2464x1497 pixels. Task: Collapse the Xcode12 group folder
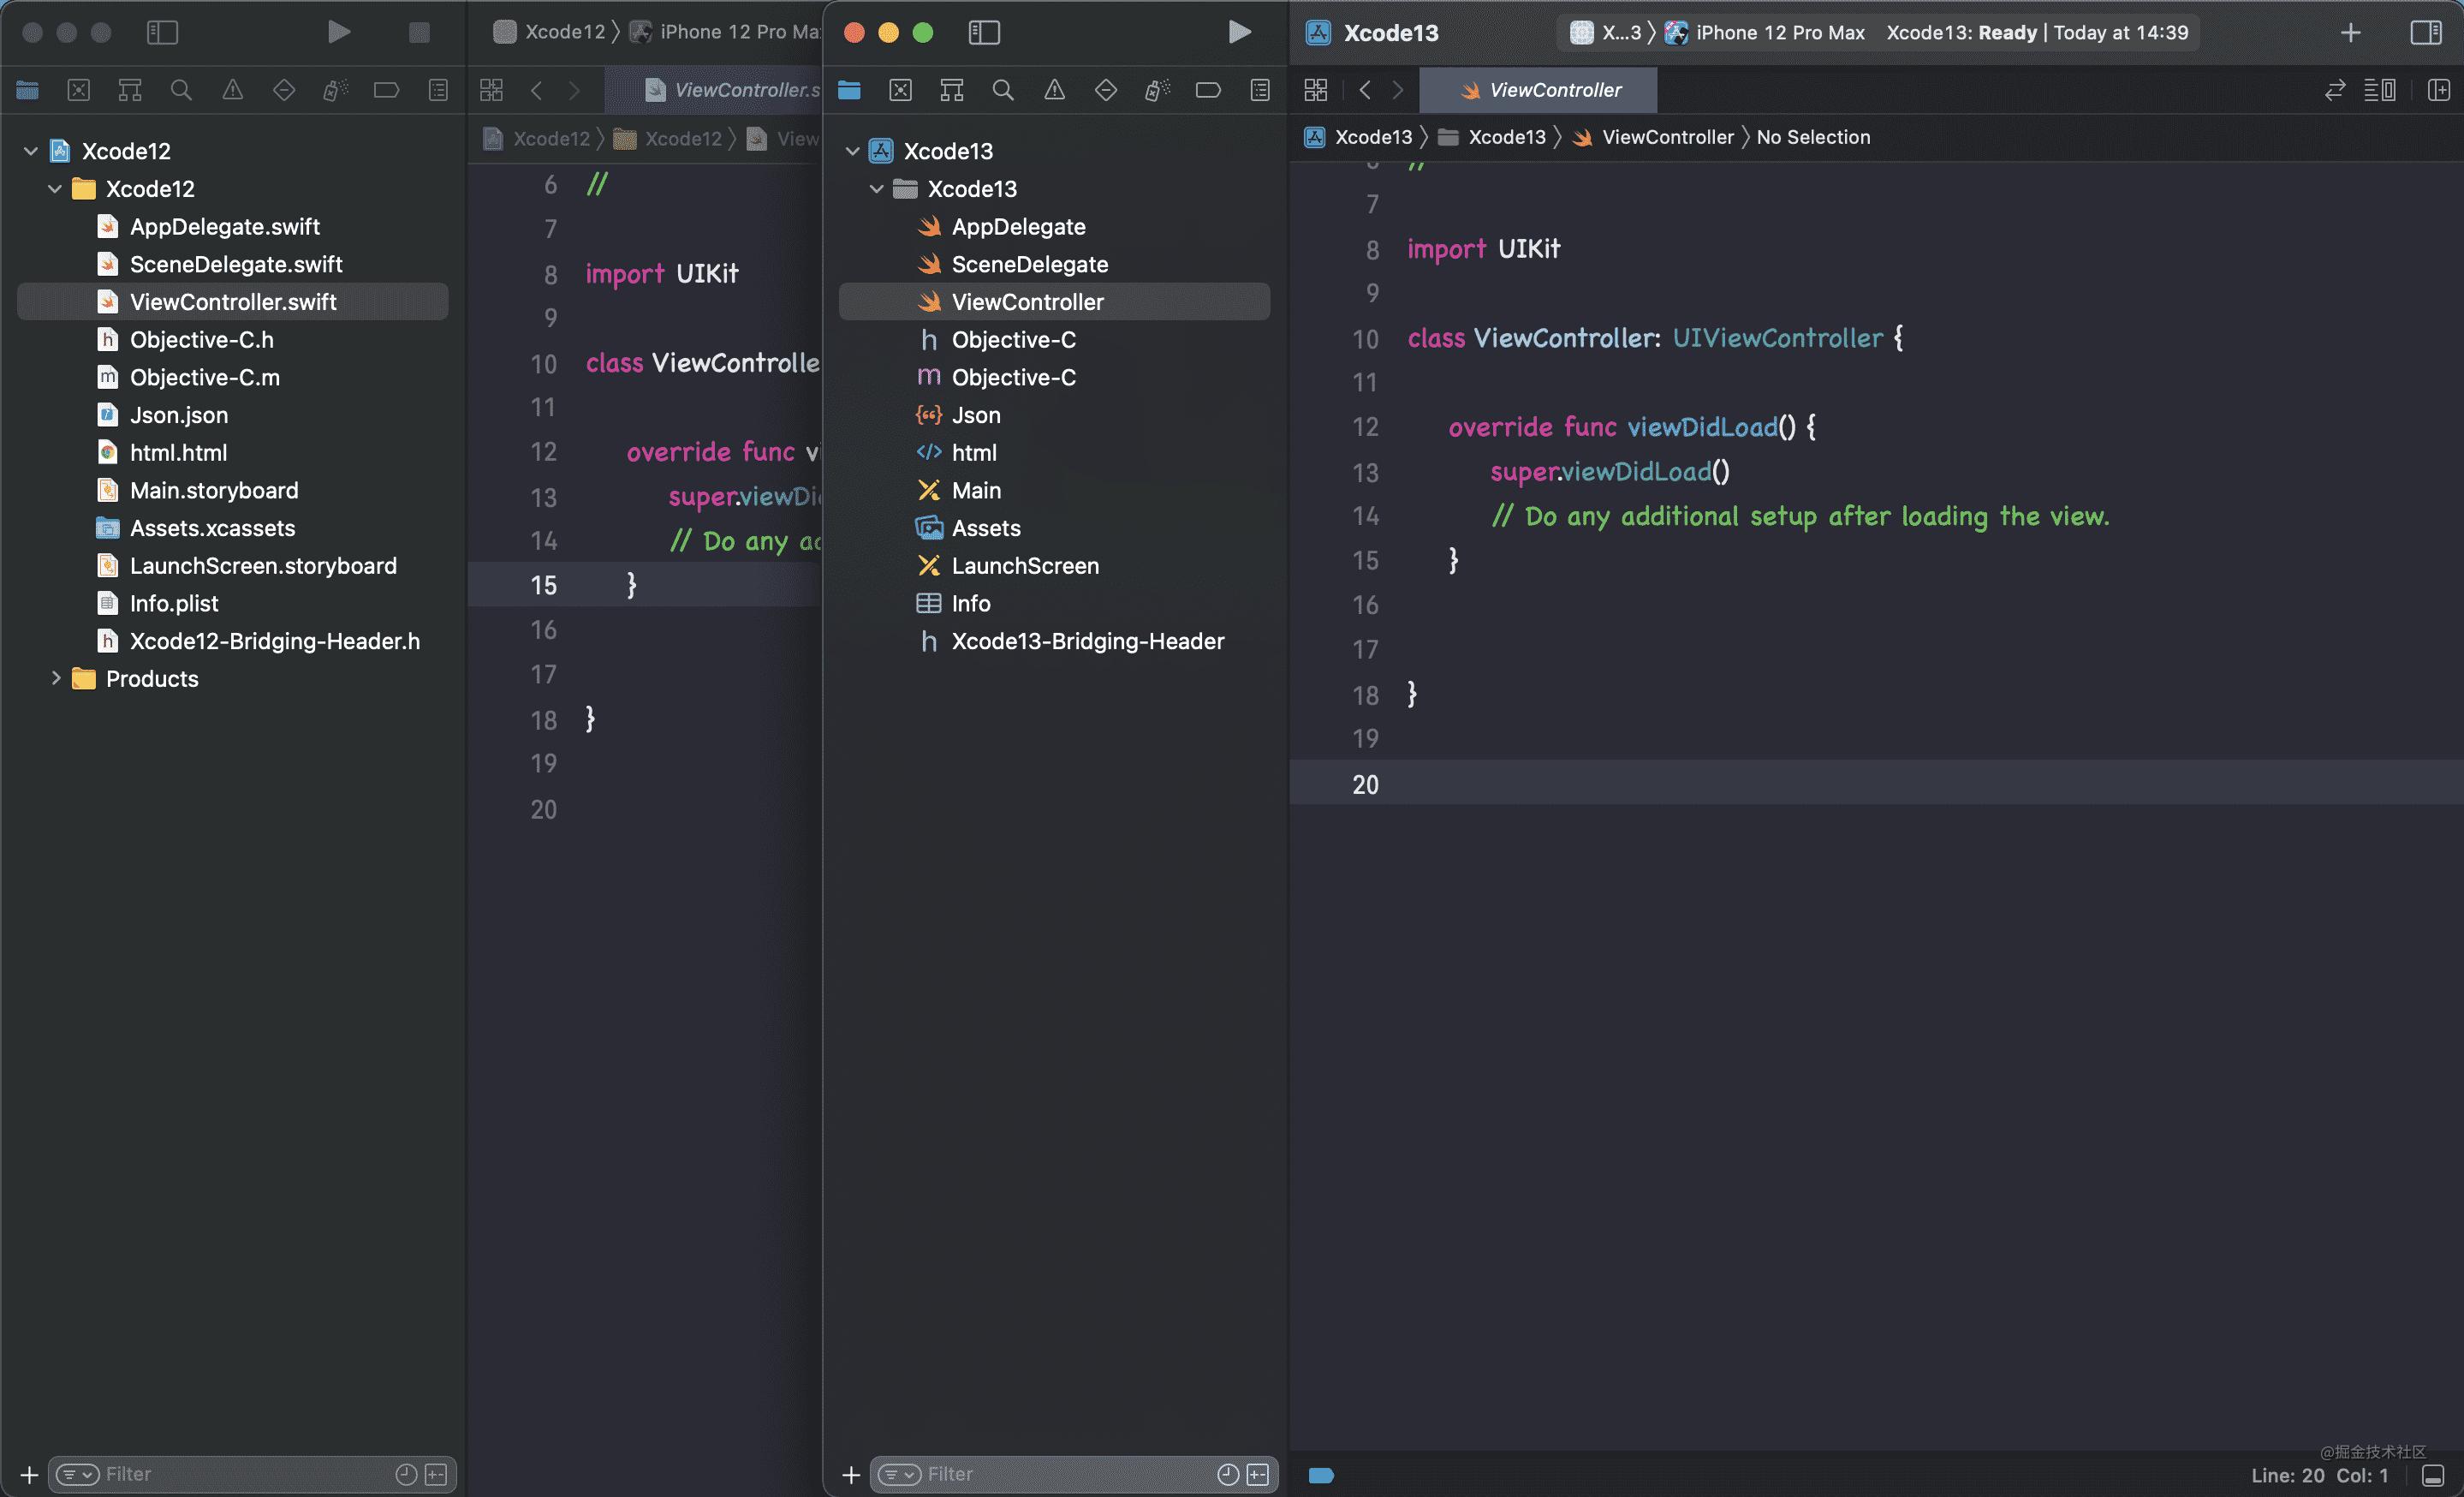54,189
